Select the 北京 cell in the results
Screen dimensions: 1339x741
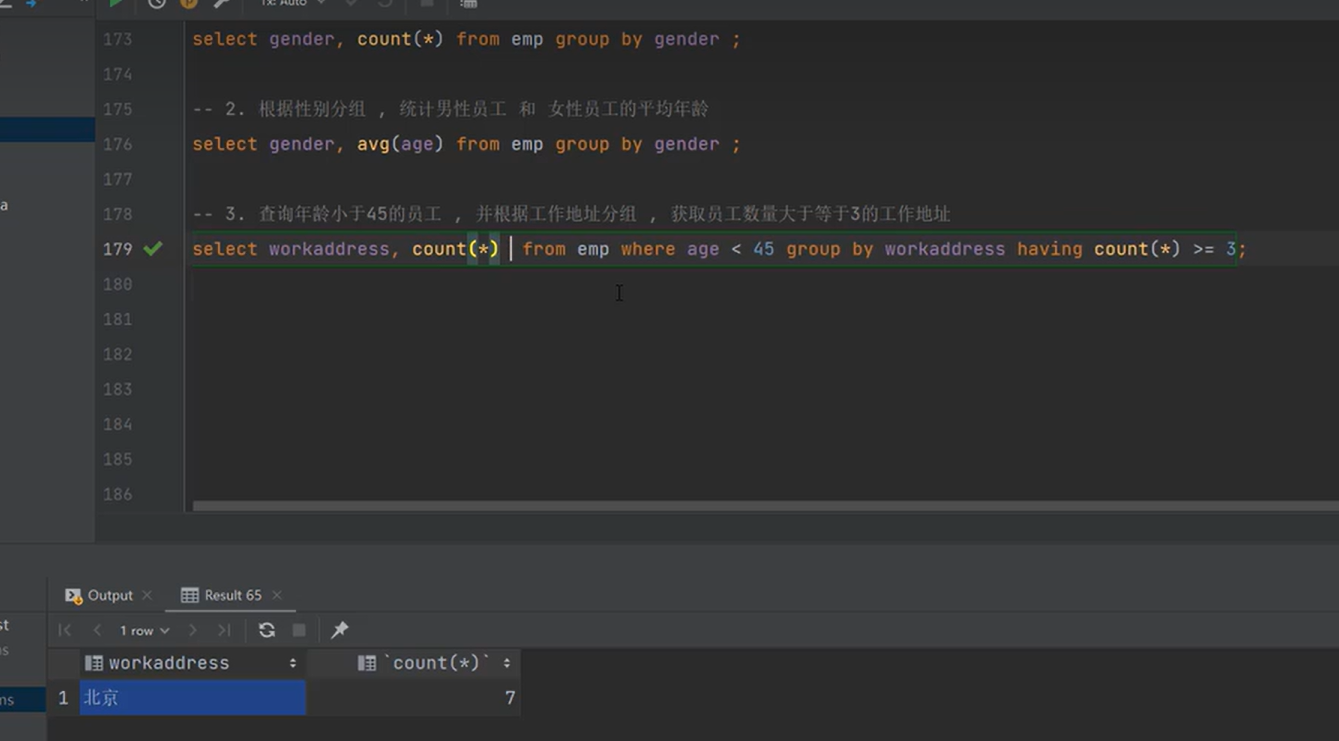(x=193, y=698)
